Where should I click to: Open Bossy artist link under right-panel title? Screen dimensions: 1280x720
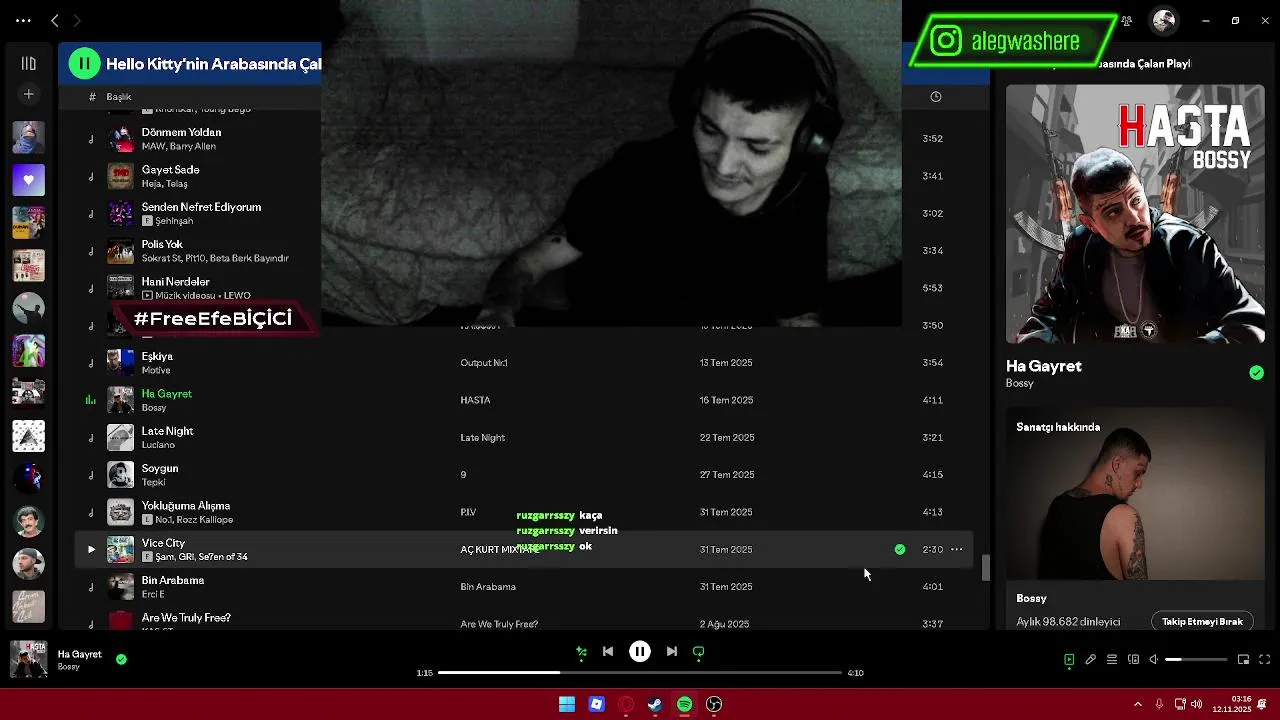click(x=1019, y=384)
